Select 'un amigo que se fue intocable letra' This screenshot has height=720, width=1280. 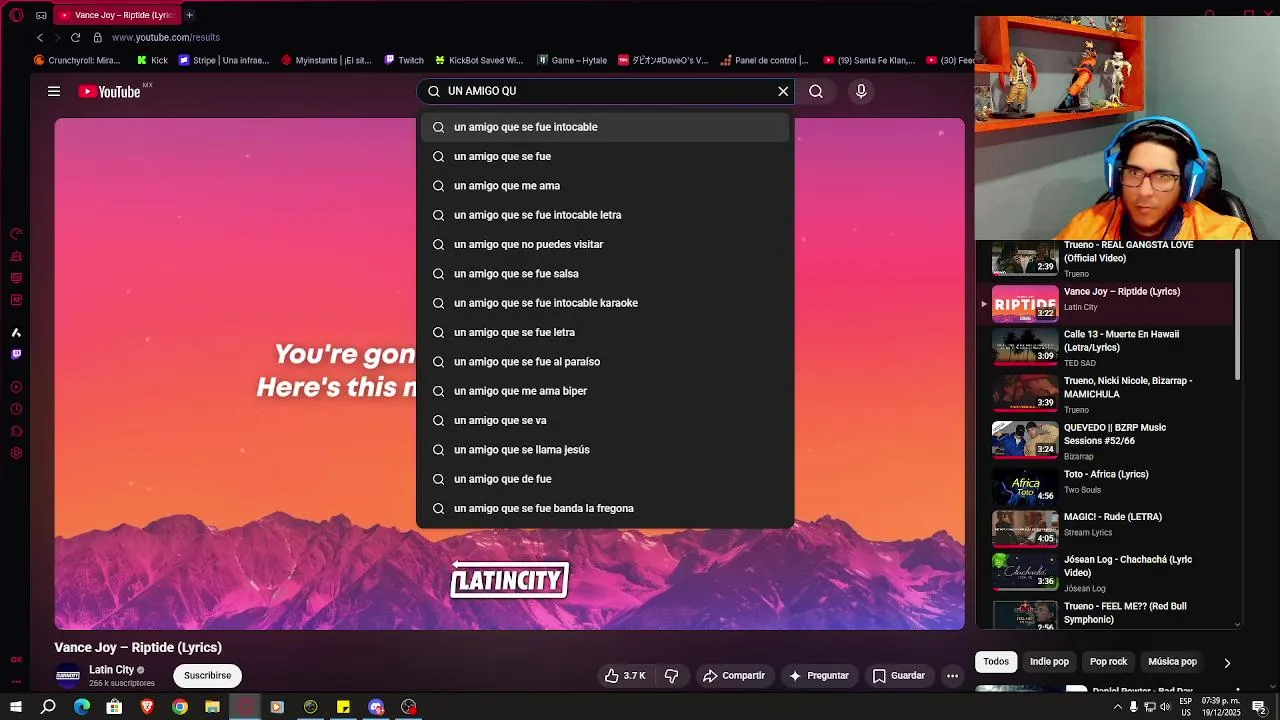(605, 215)
